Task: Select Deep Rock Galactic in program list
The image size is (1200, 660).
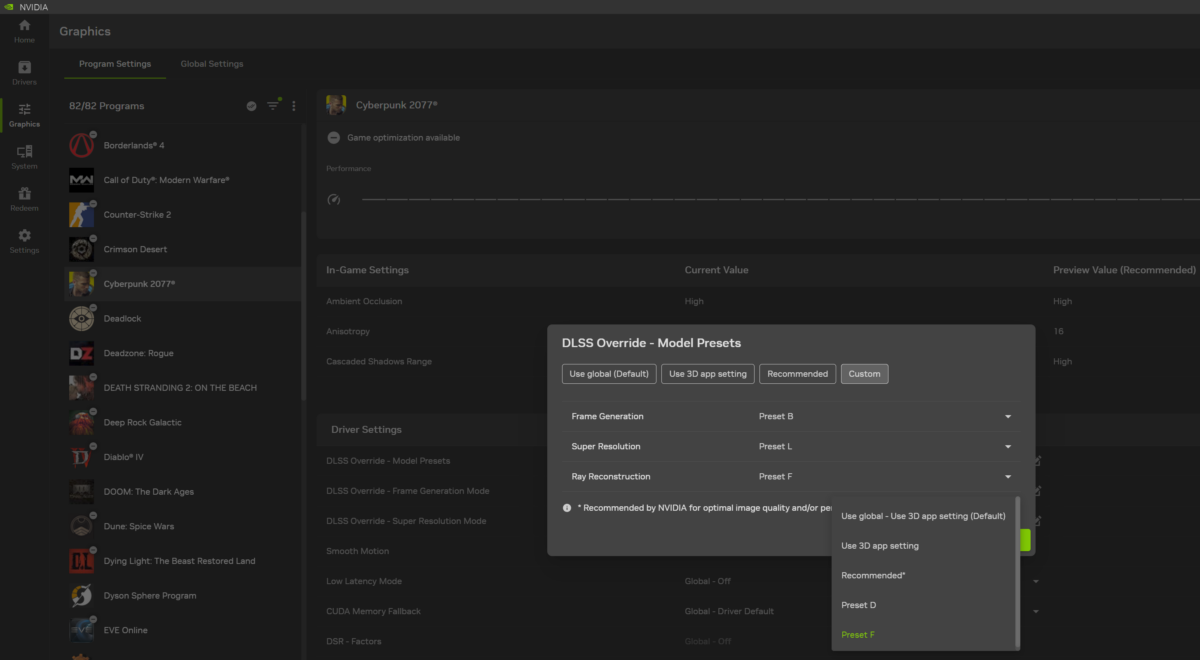Action: click(183, 422)
